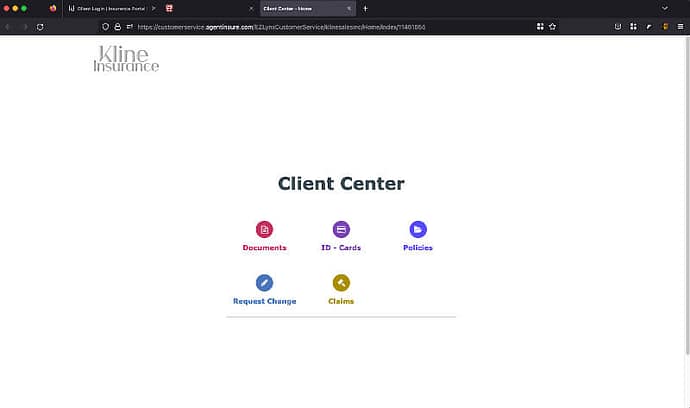Viewport: 690px width, 408px height.
Task: Open the blue Policies folder icon
Action: 418,229
